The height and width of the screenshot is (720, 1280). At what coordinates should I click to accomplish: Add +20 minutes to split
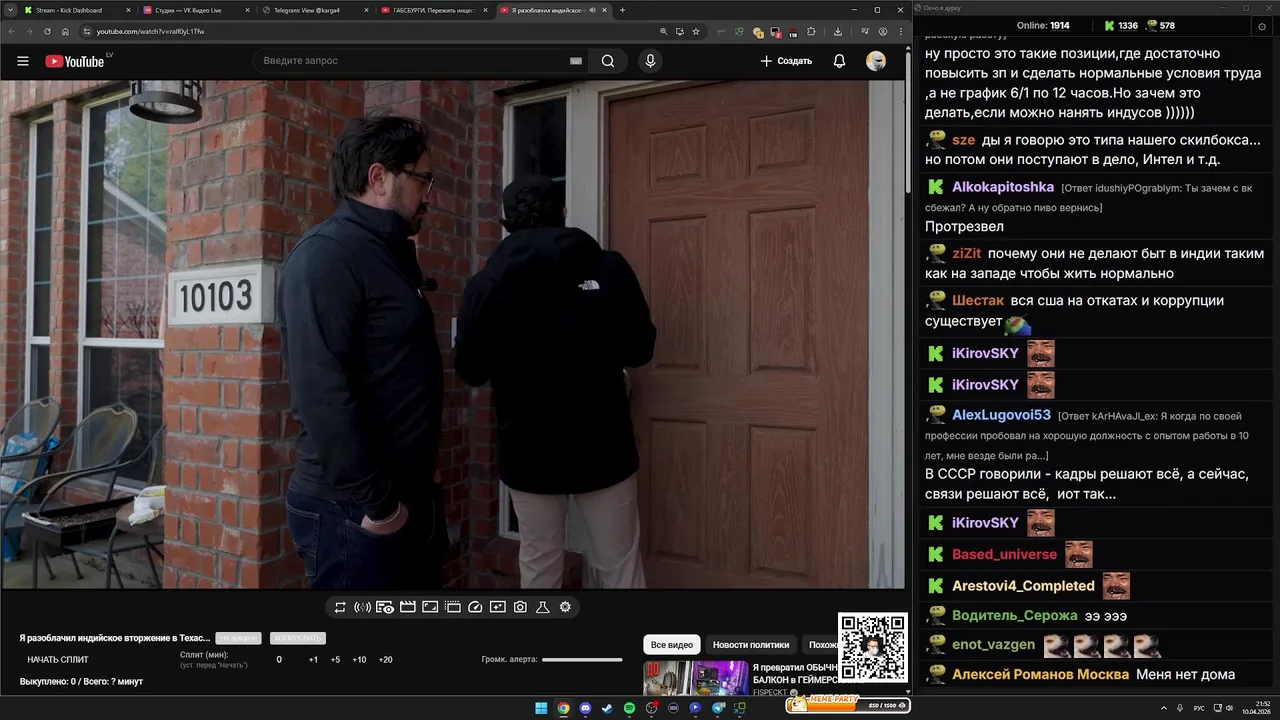385,660
